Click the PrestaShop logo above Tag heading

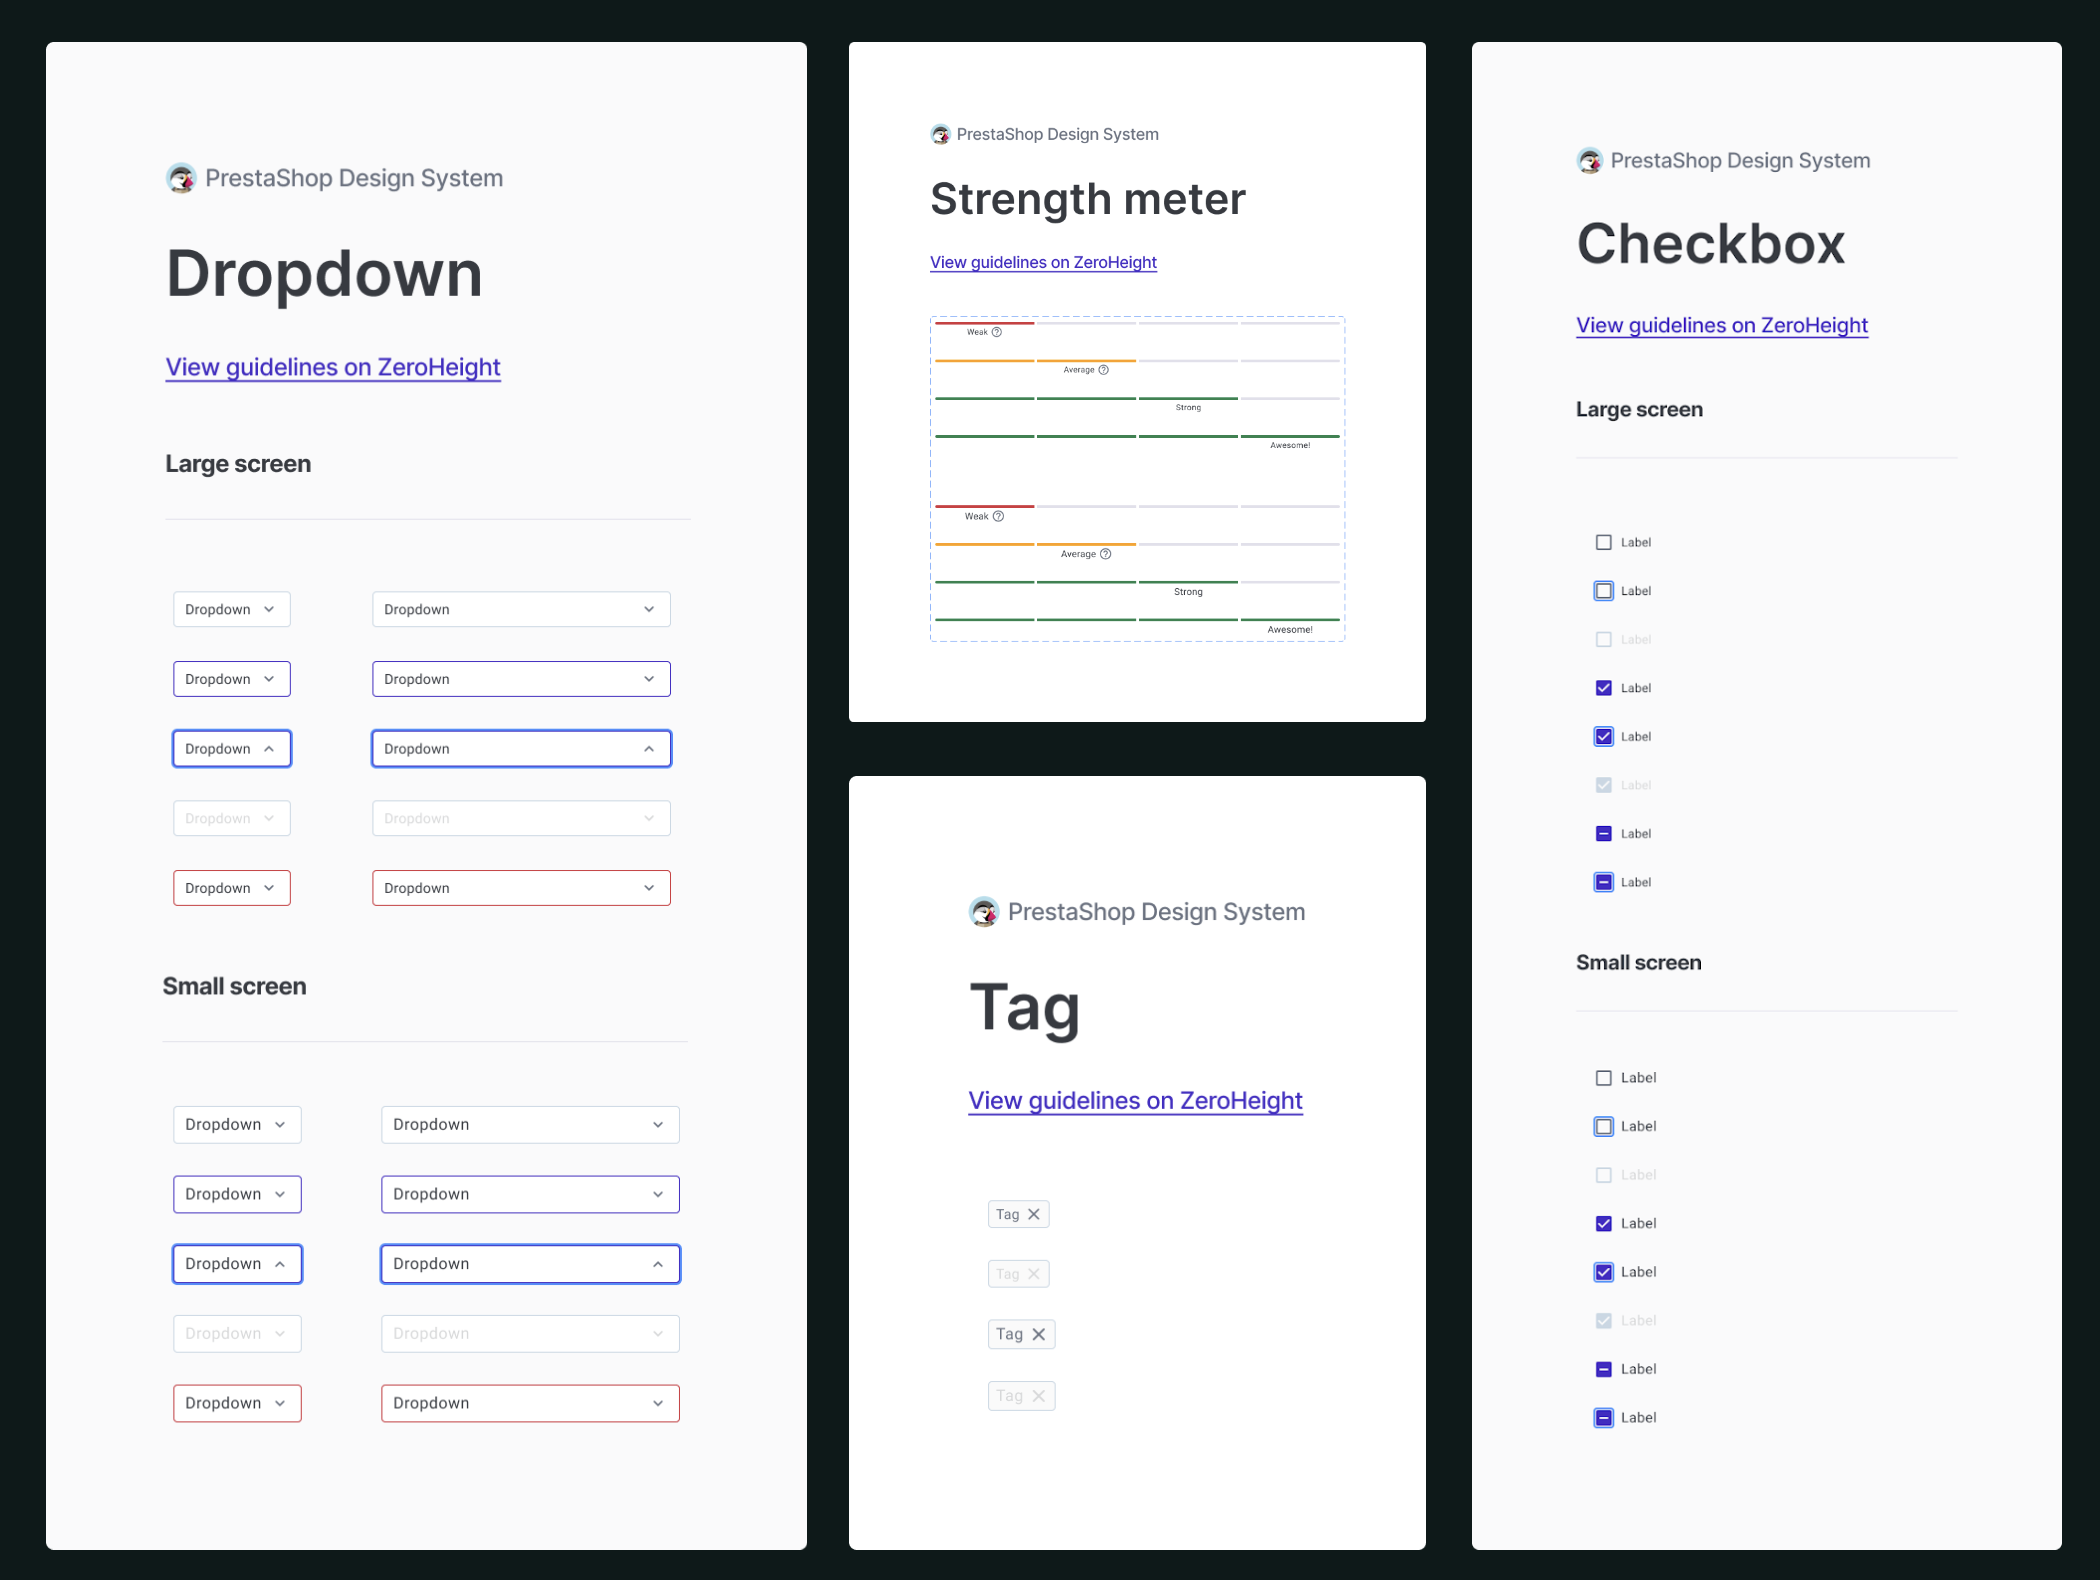coord(984,912)
